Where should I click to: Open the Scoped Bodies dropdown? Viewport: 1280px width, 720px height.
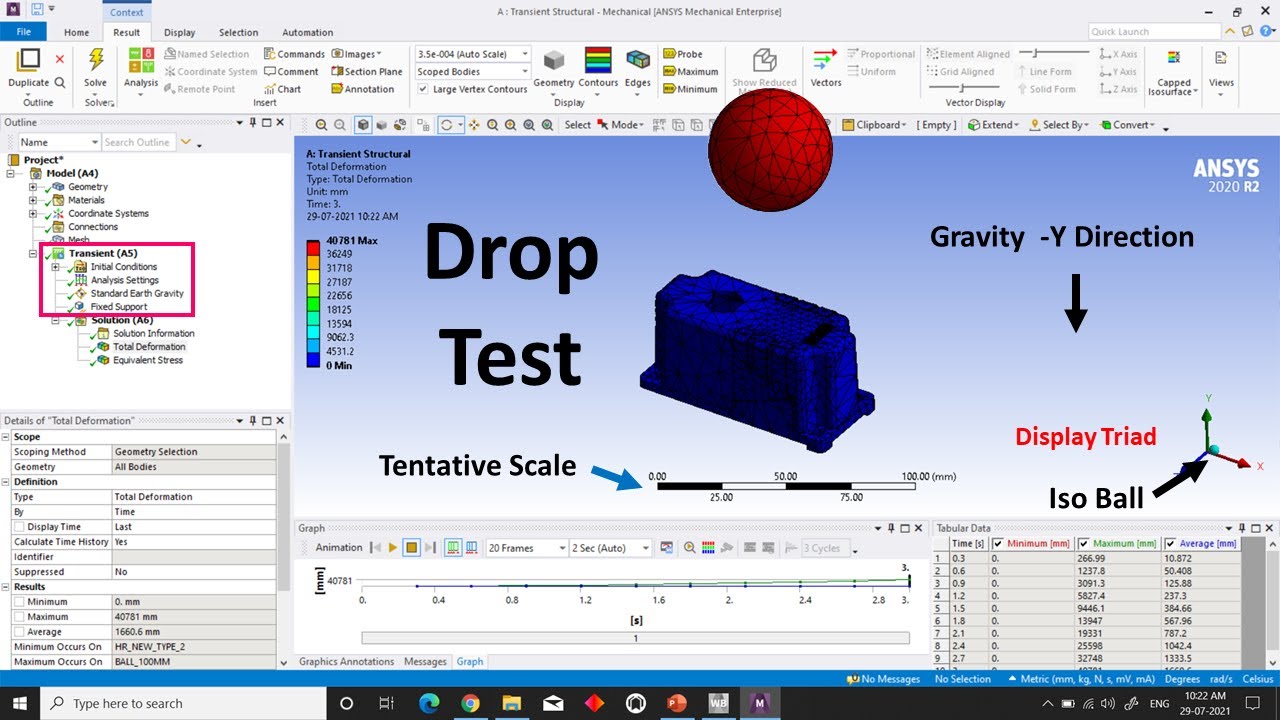473,72
